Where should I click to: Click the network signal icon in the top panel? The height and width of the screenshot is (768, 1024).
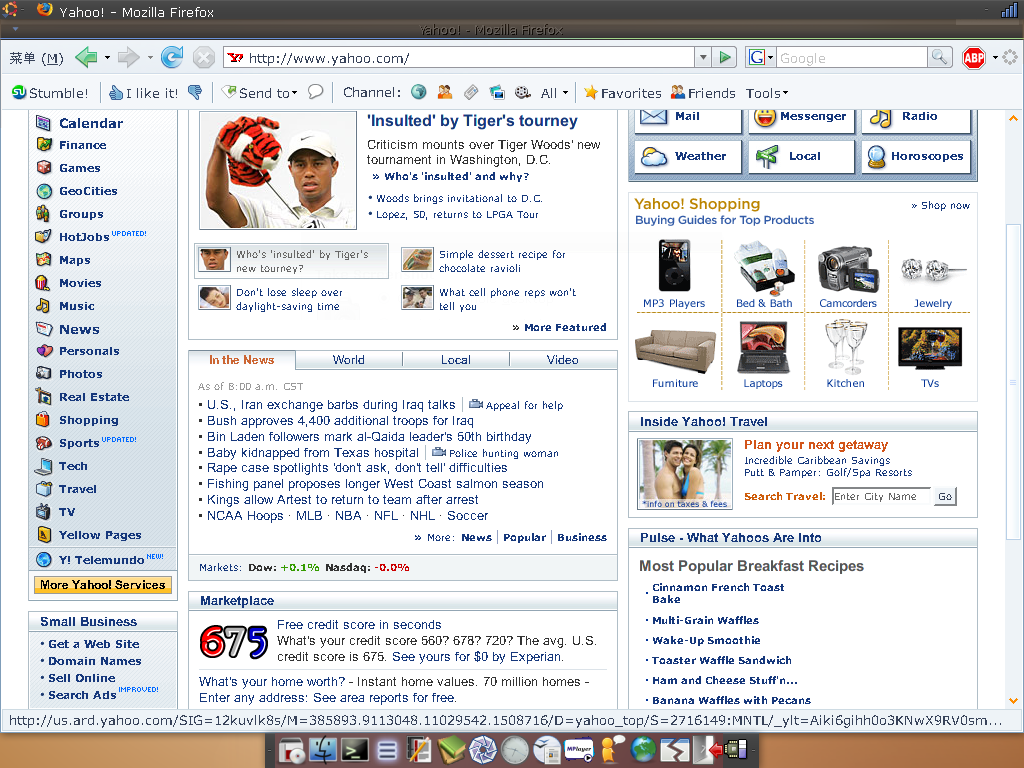1008,10
